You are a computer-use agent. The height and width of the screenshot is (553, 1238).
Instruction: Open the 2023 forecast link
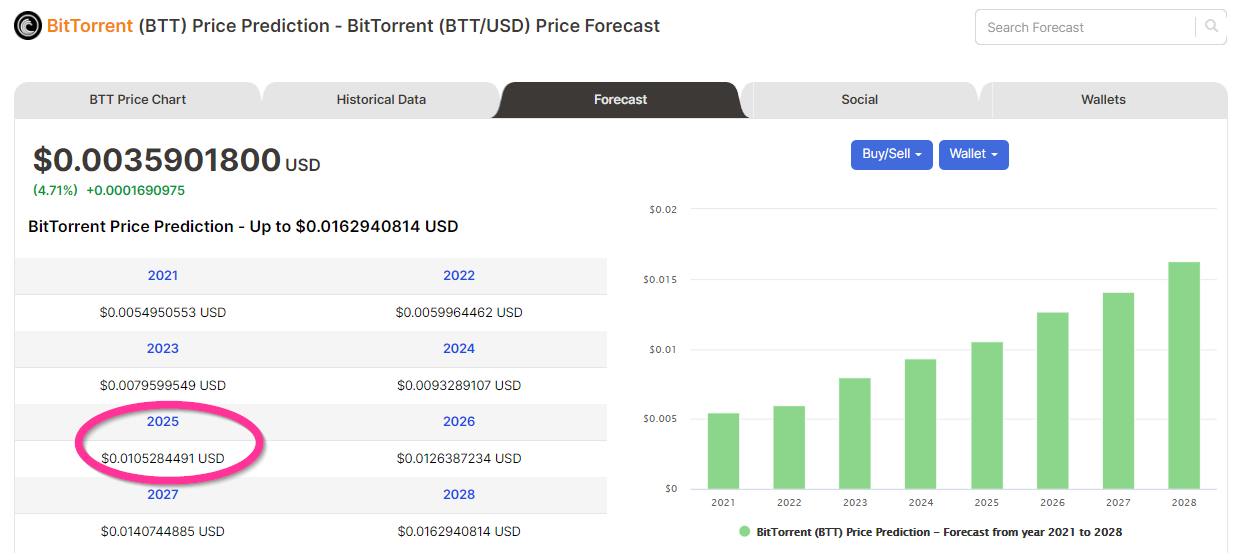tap(163, 349)
